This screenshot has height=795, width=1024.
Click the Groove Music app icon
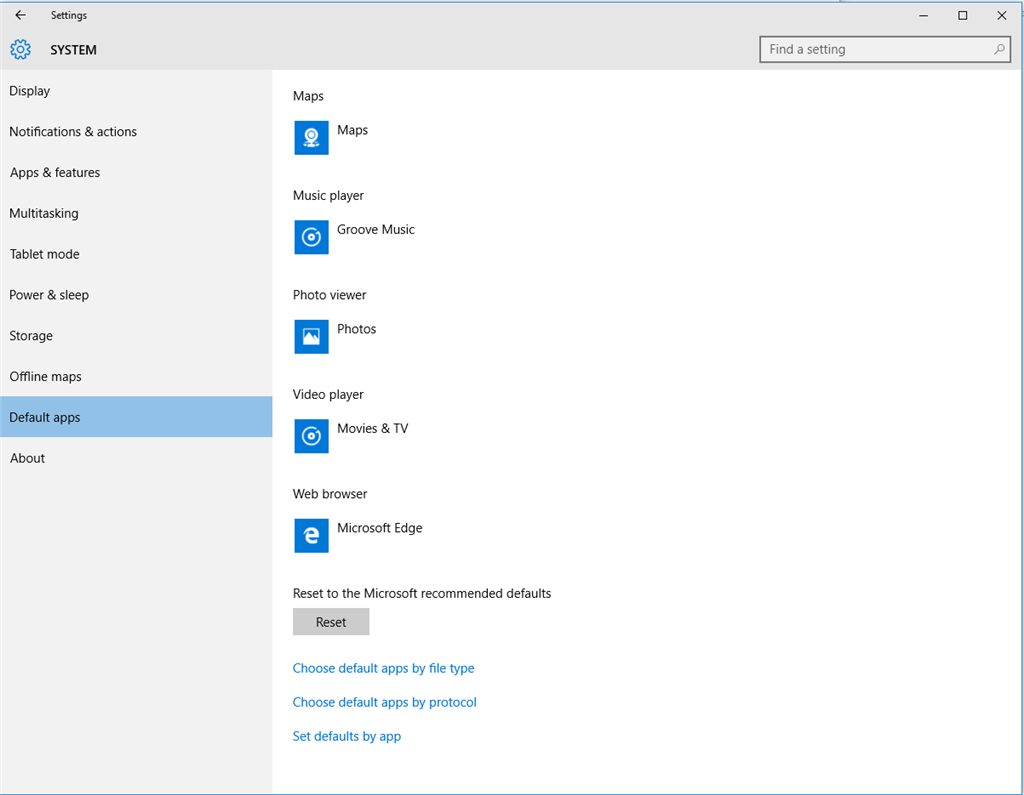point(311,237)
